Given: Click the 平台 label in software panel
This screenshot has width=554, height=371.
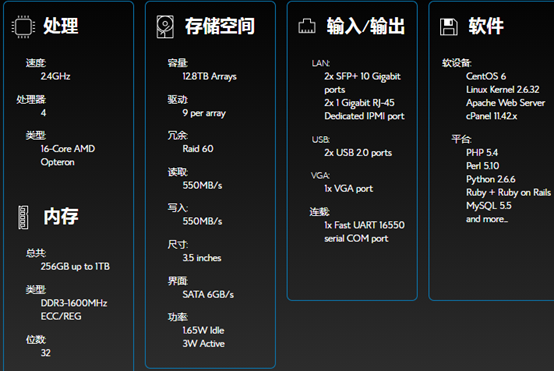Looking at the screenshot, I should (461, 139).
